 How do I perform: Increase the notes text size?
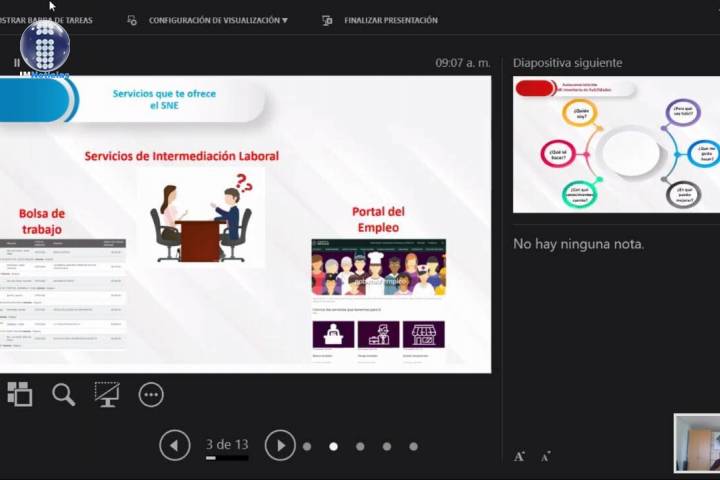click(x=519, y=456)
